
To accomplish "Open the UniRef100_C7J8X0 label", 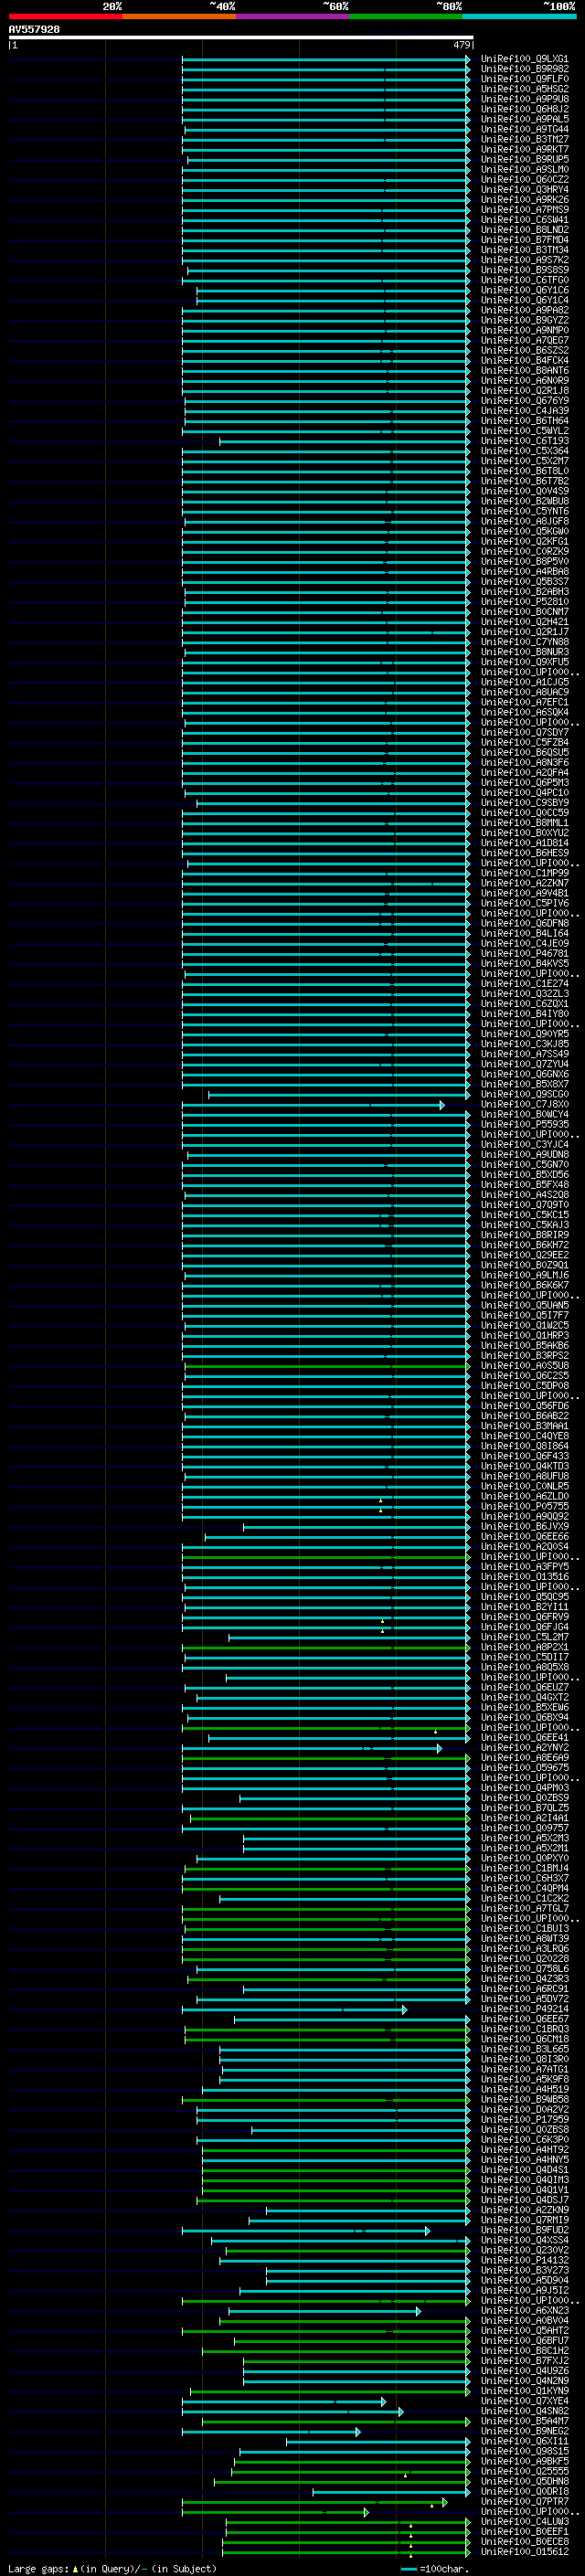I will pos(525,1104).
